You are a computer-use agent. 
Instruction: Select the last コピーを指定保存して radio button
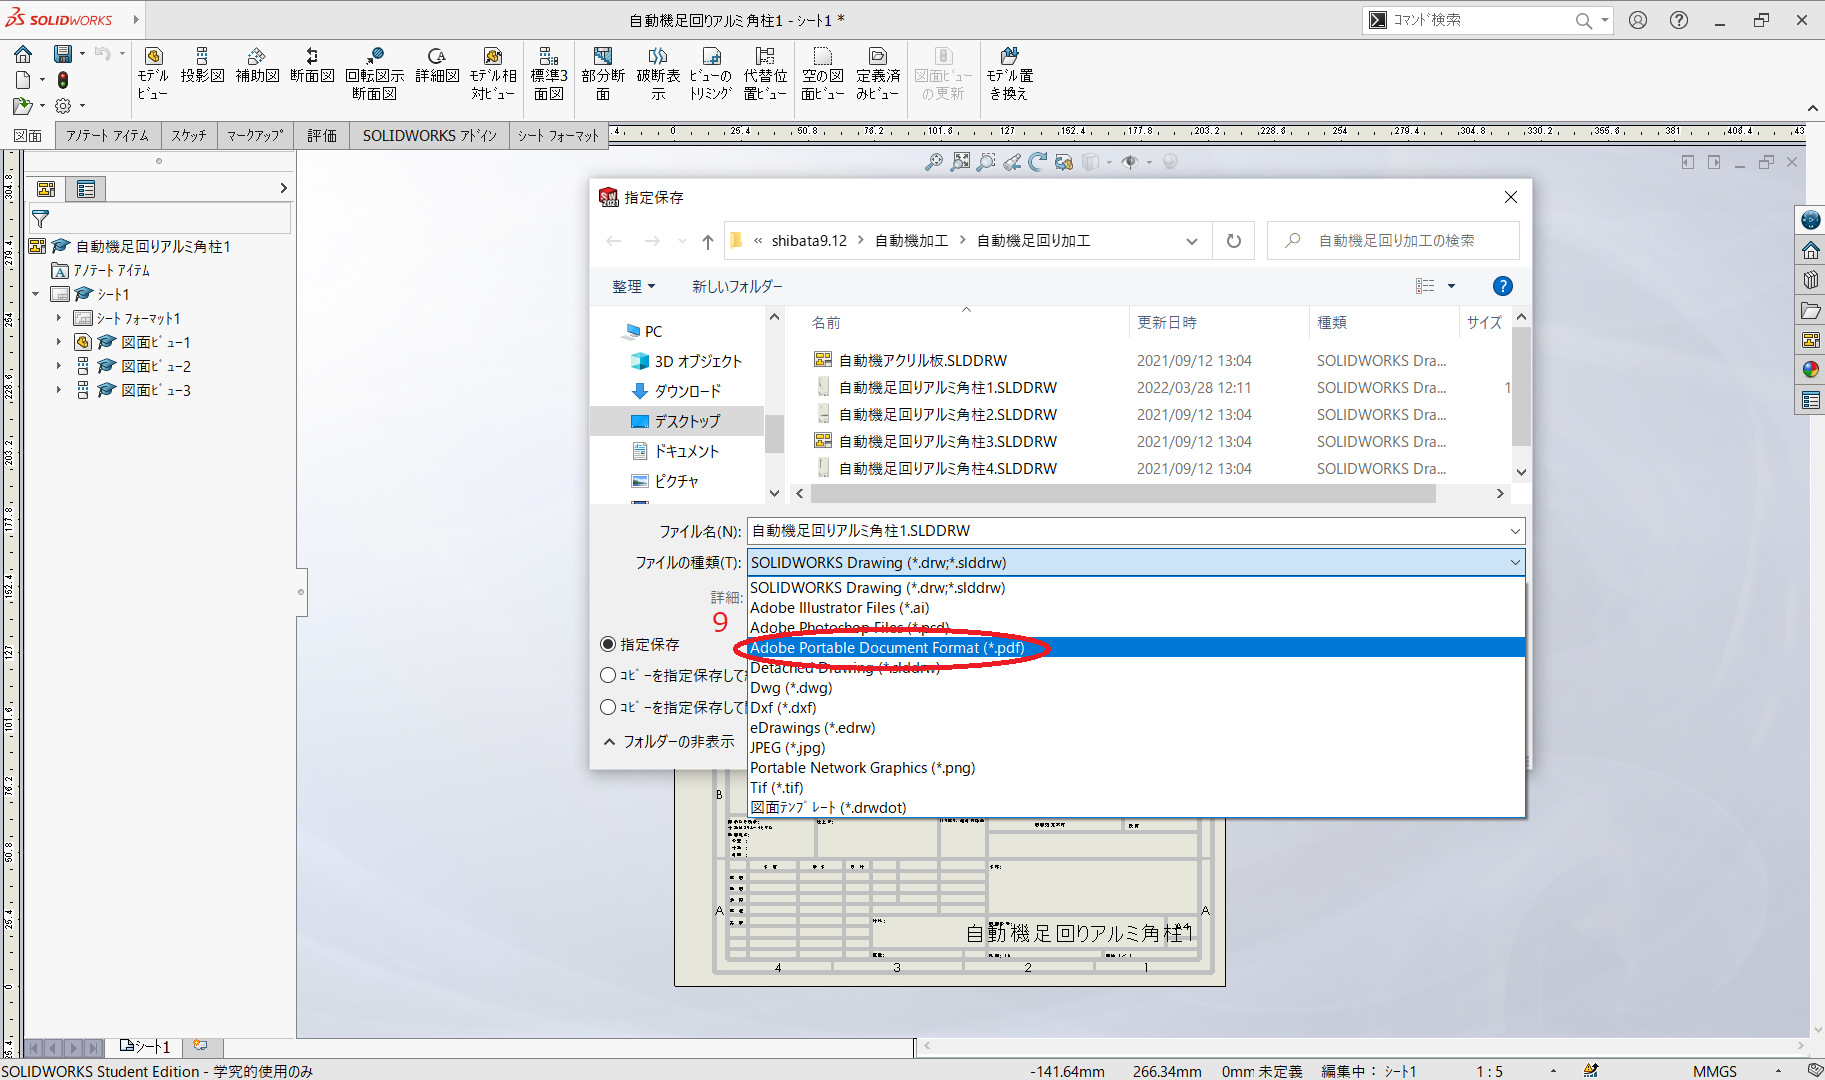pyautogui.click(x=608, y=707)
